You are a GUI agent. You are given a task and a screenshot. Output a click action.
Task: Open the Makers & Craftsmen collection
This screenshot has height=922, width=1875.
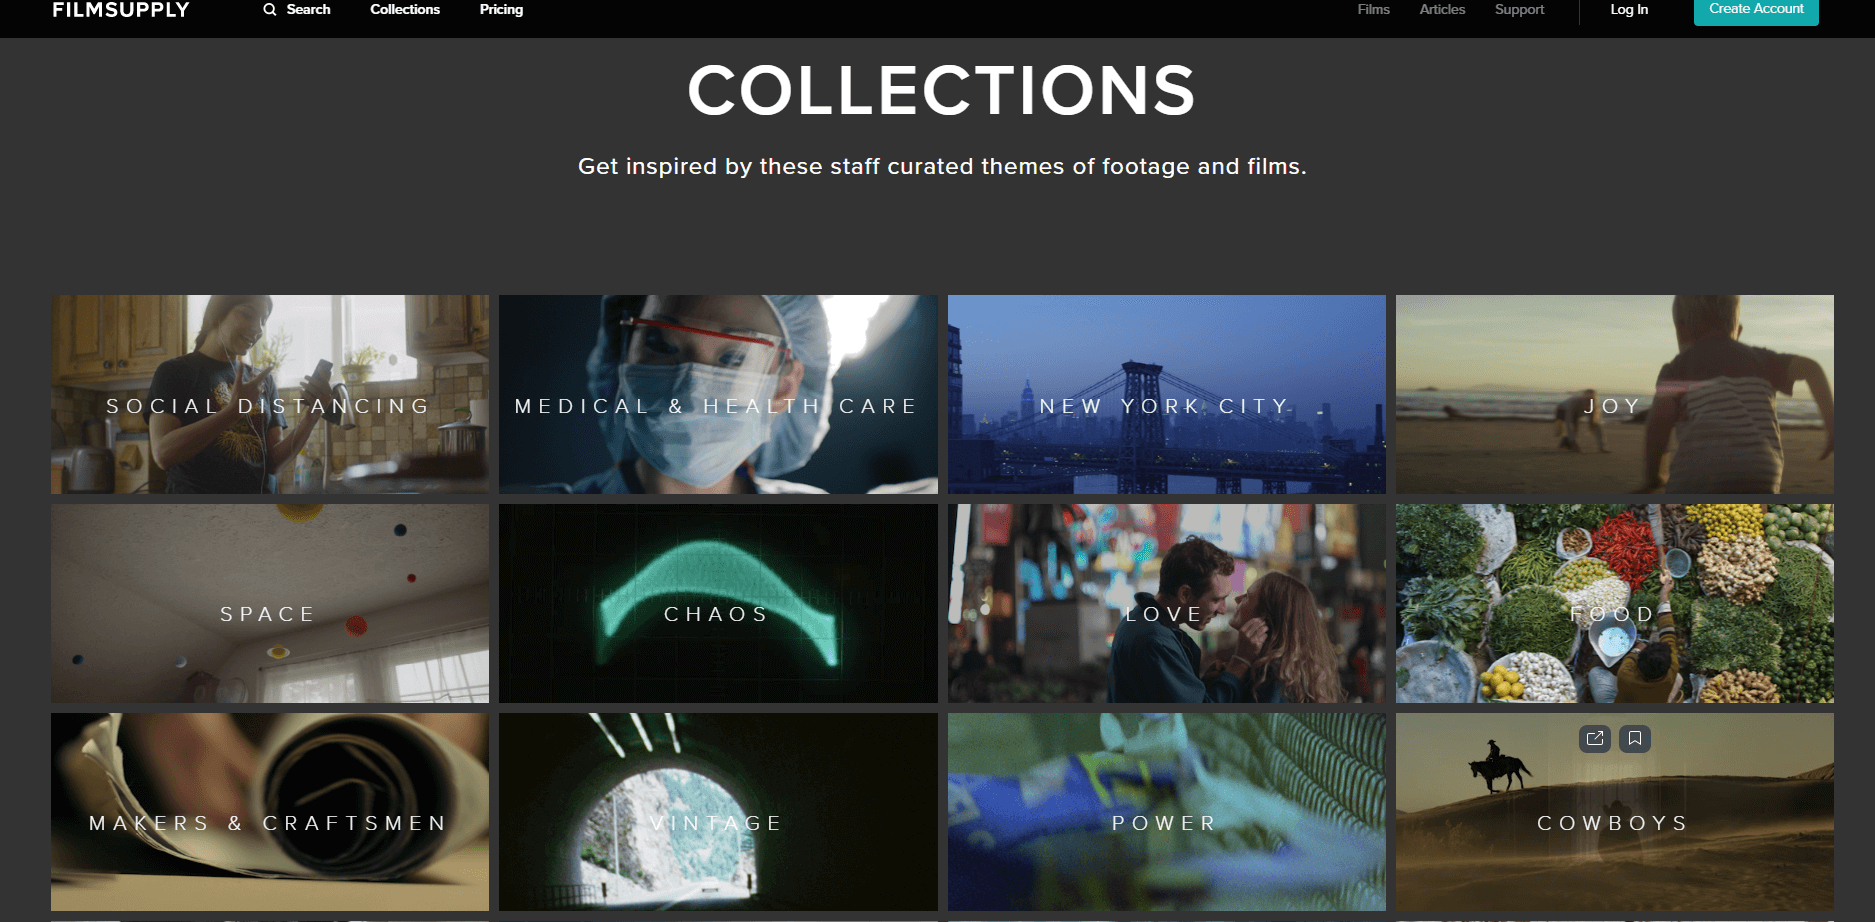coord(268,812)
